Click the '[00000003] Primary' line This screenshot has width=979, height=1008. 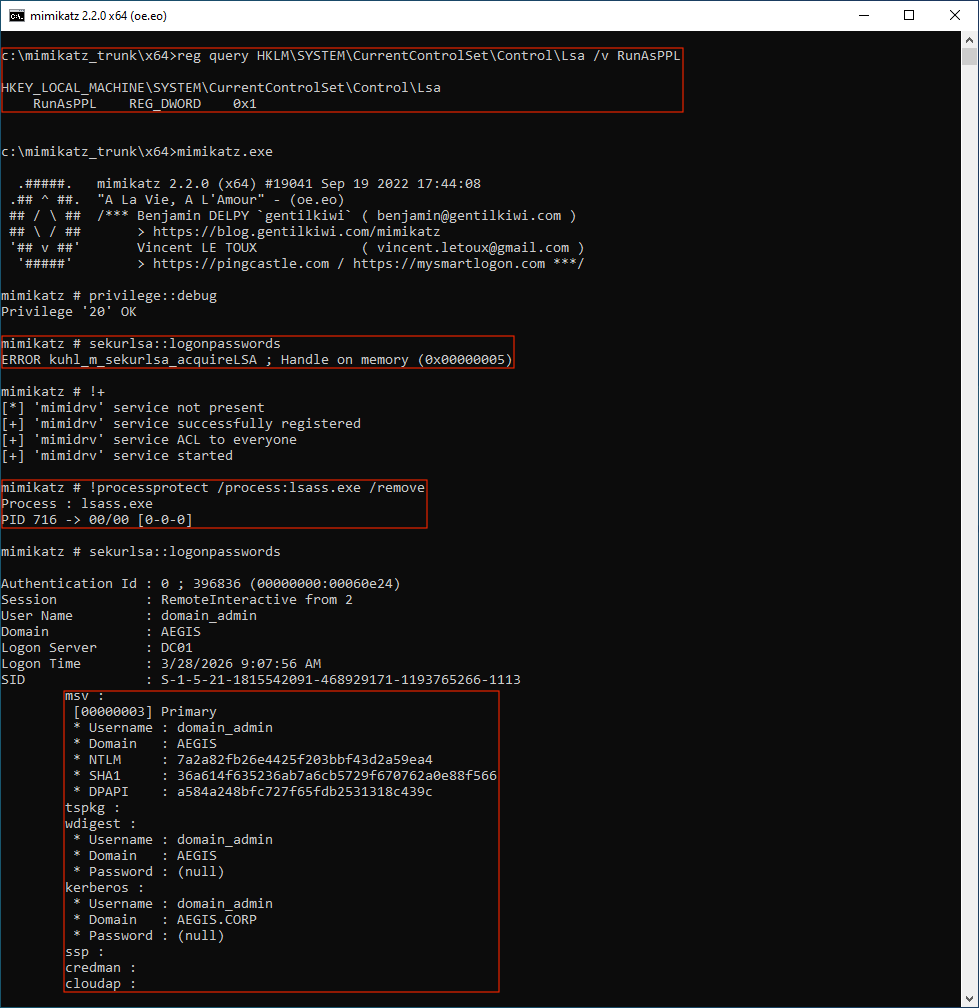point(145,712)
